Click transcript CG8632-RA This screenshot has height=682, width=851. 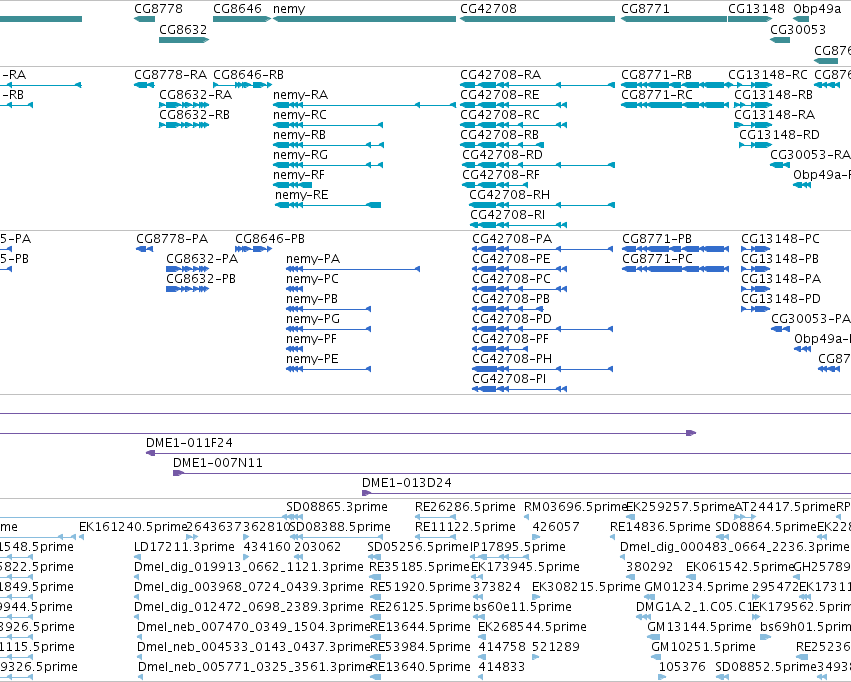(184, 105)
